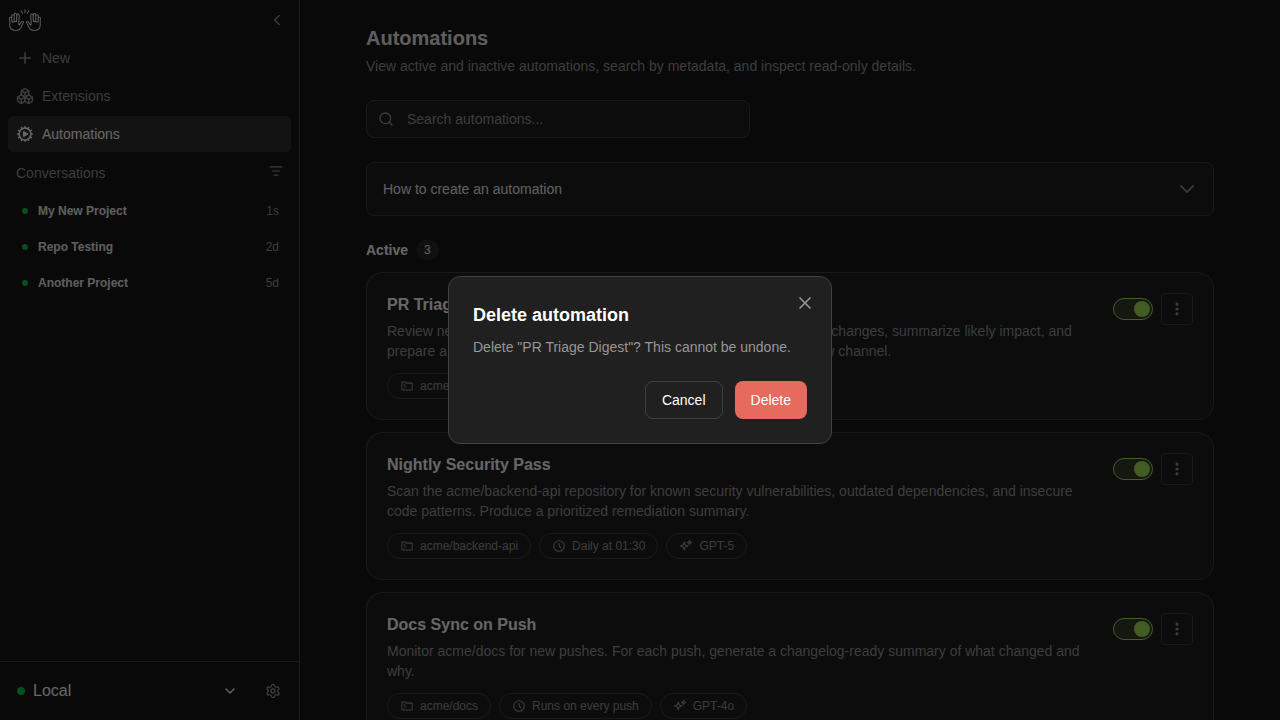
Task: Click the plus icon beside New
Action: click(25, 58)
